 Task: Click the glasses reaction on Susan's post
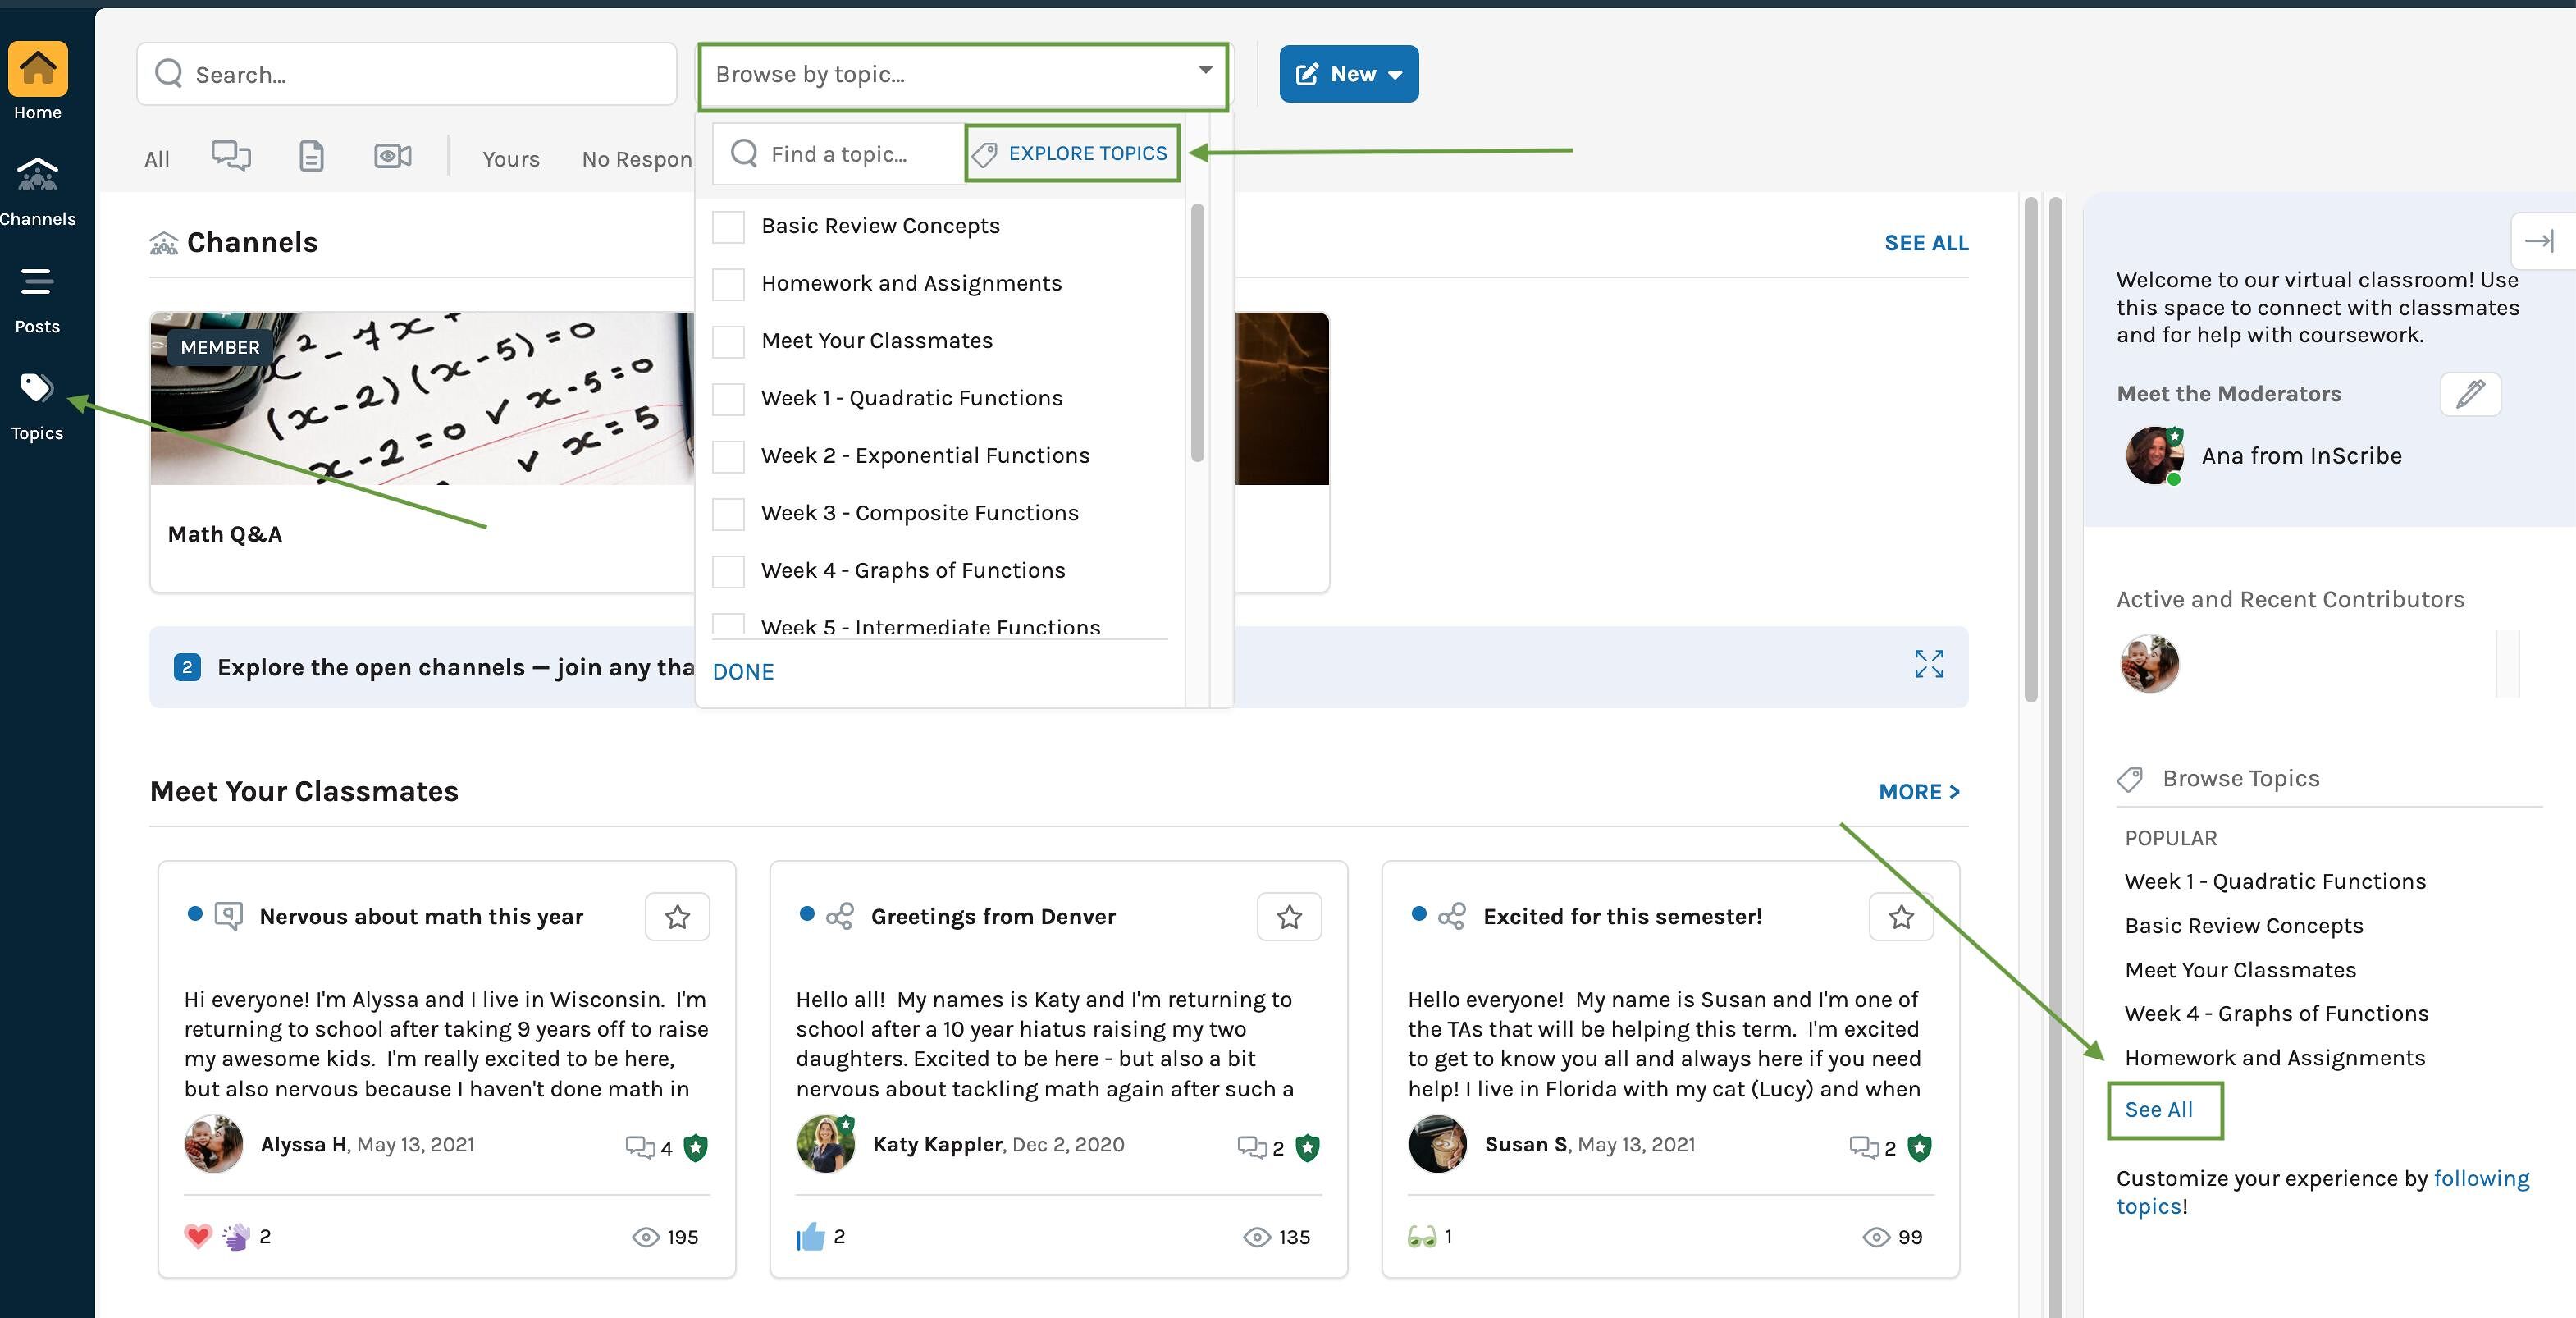1421,1237
